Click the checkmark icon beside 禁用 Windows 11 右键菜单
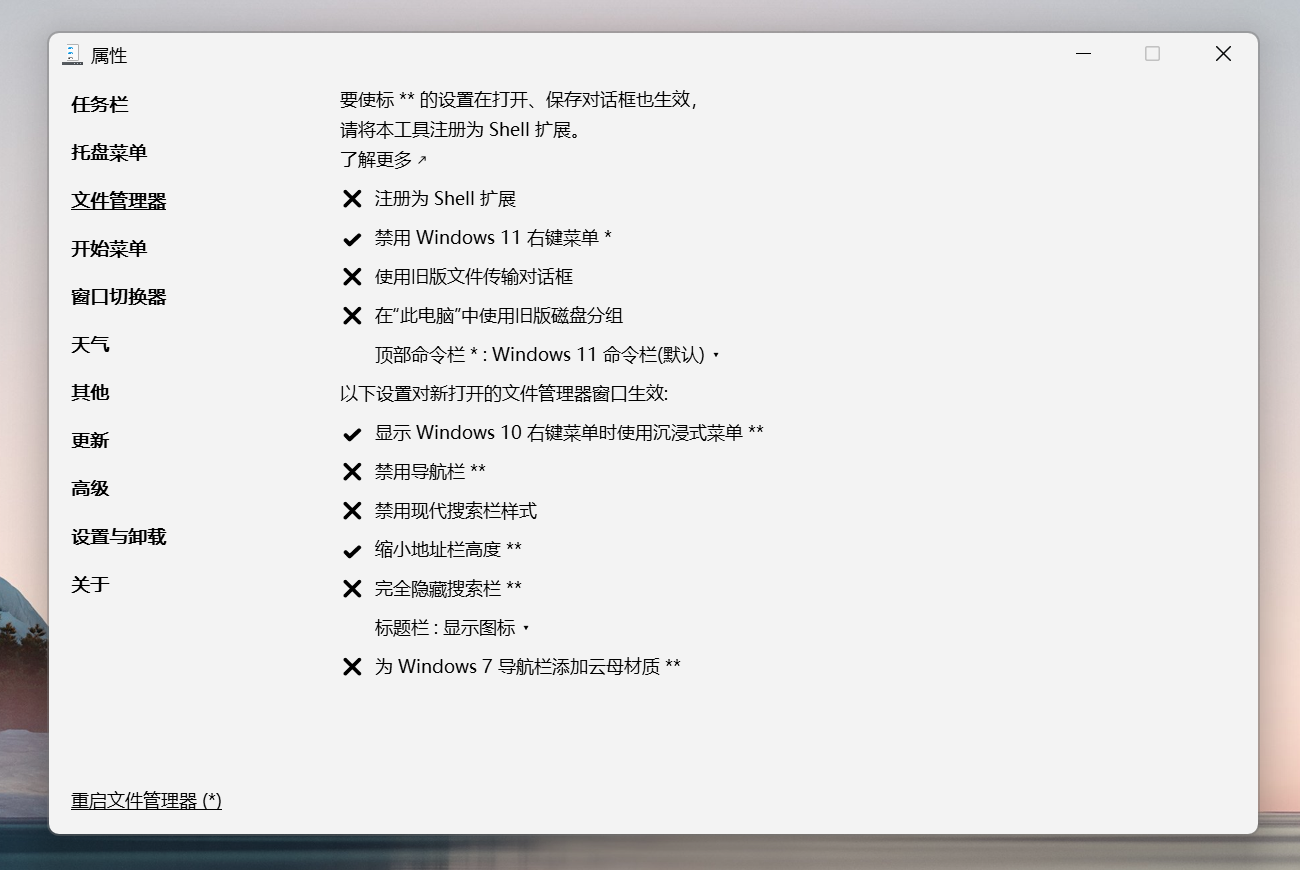Viewport: 1300px width, 870px height. coord(352,239)
